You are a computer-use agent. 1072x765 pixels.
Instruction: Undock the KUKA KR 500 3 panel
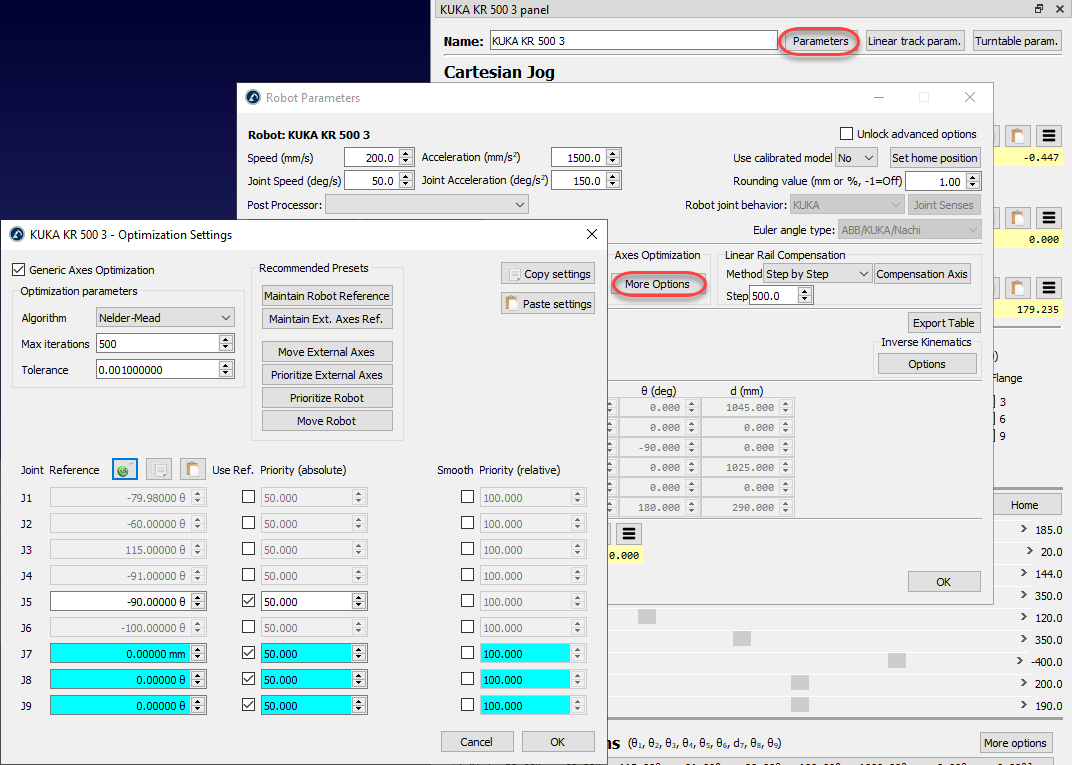point(1039,9)
